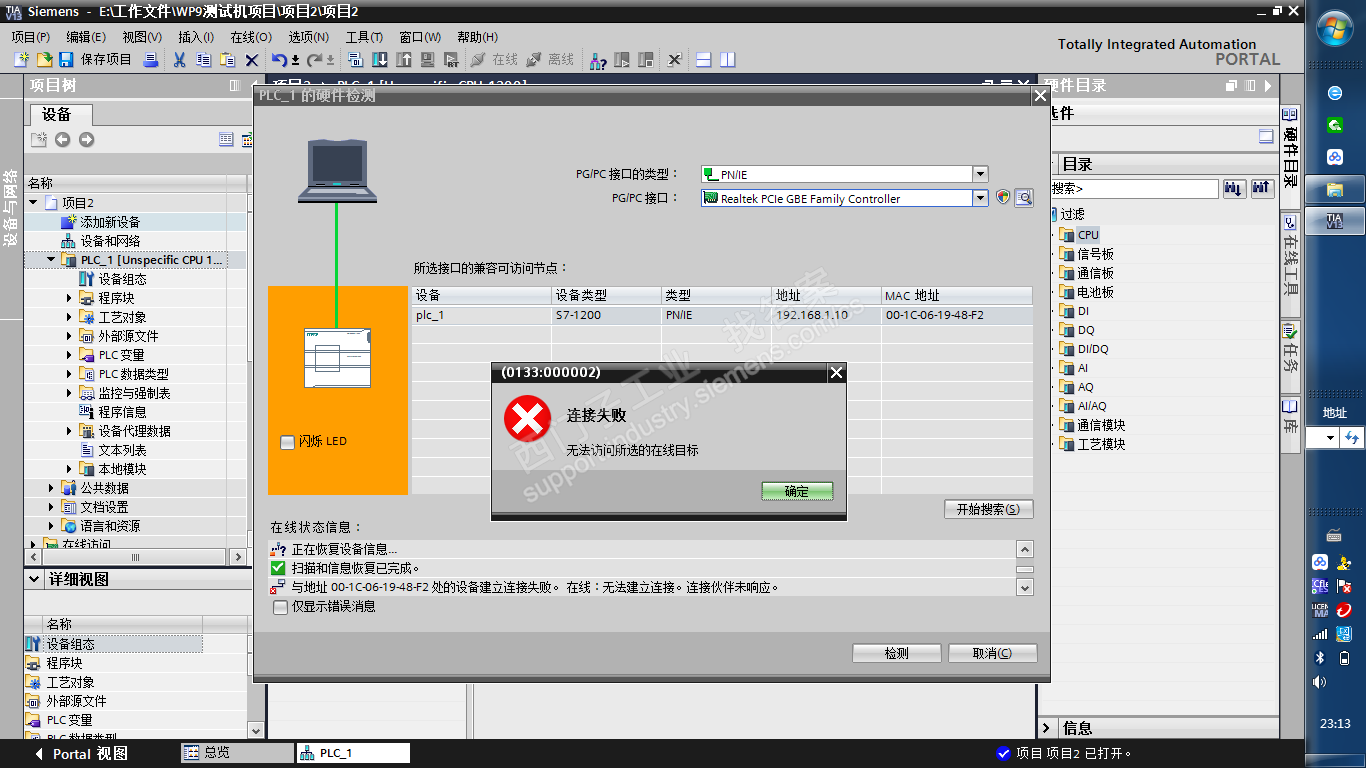
Task: Click the Start simulation icon
Action: point(451,60)
